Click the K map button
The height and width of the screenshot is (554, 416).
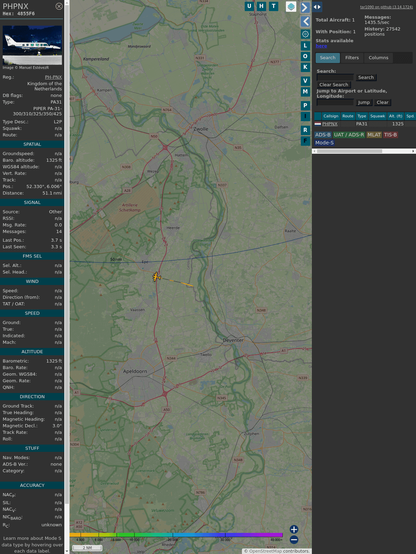click(305, 67)
